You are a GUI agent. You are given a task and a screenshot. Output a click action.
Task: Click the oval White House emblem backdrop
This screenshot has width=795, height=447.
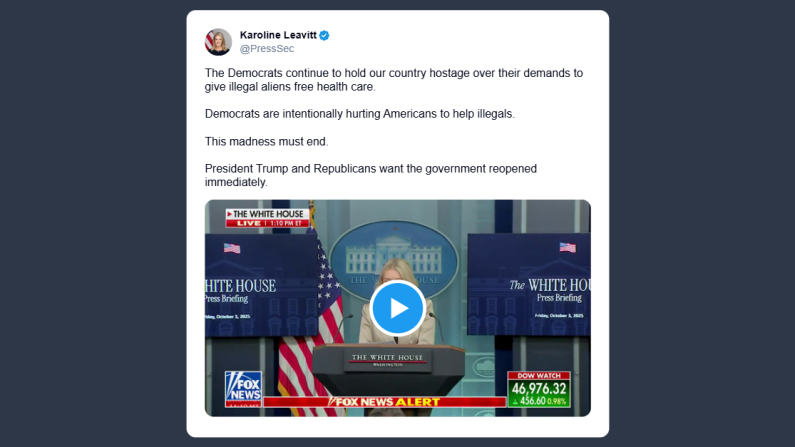point(394,258)
